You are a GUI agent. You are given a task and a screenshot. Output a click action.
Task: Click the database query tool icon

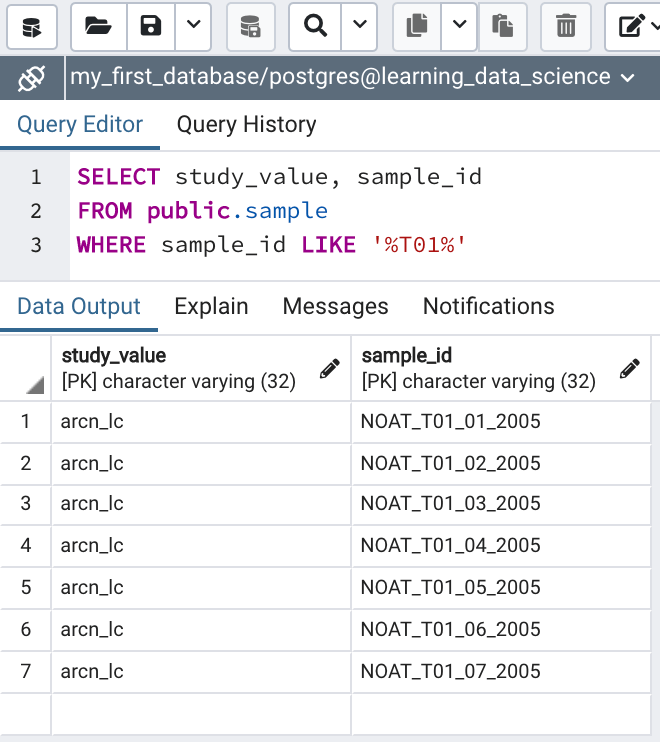click(32, 26)
